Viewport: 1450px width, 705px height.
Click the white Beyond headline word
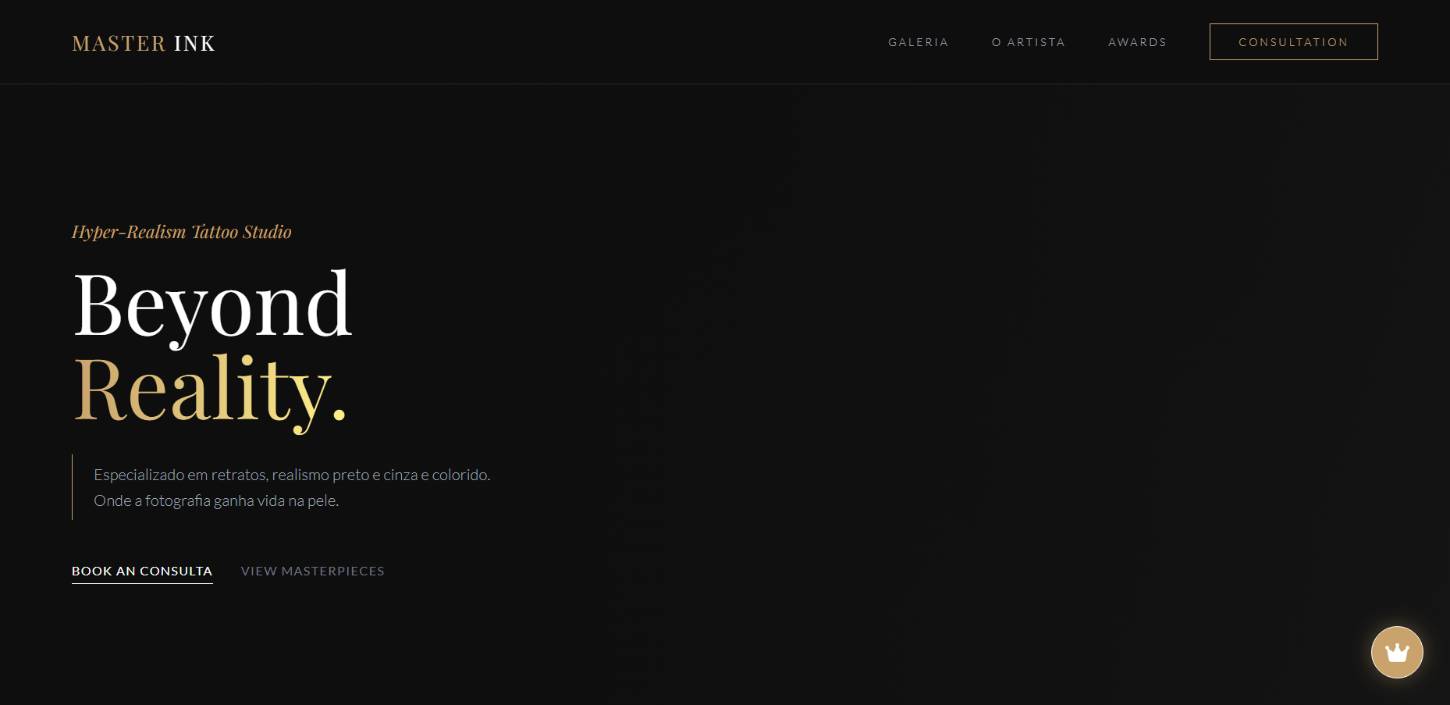(x=212, y=304)
